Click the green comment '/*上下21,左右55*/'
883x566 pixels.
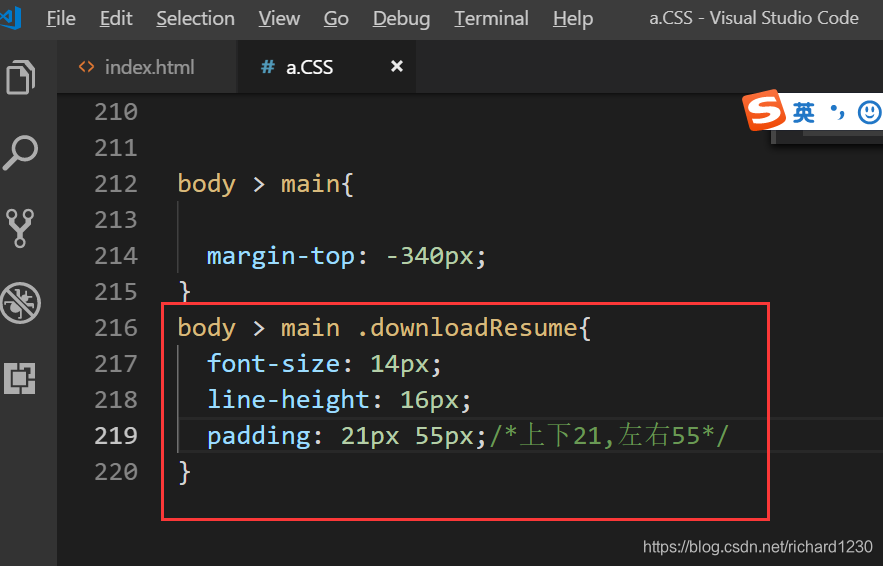[609, 436]
